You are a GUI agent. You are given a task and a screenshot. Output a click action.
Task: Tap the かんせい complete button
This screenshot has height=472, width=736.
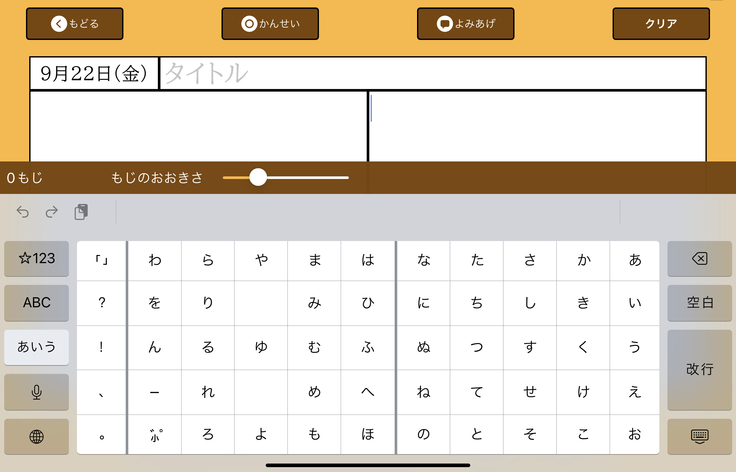[270, 23]
